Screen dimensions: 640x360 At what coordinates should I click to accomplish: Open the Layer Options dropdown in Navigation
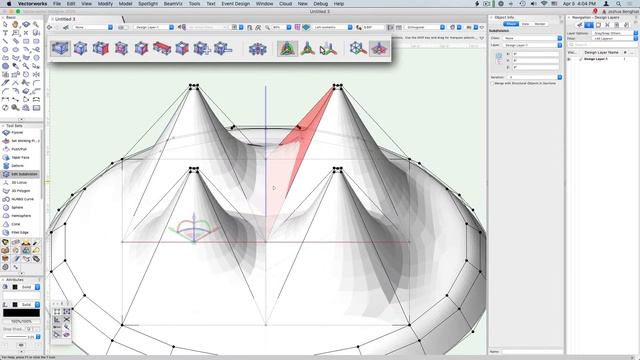614,33
